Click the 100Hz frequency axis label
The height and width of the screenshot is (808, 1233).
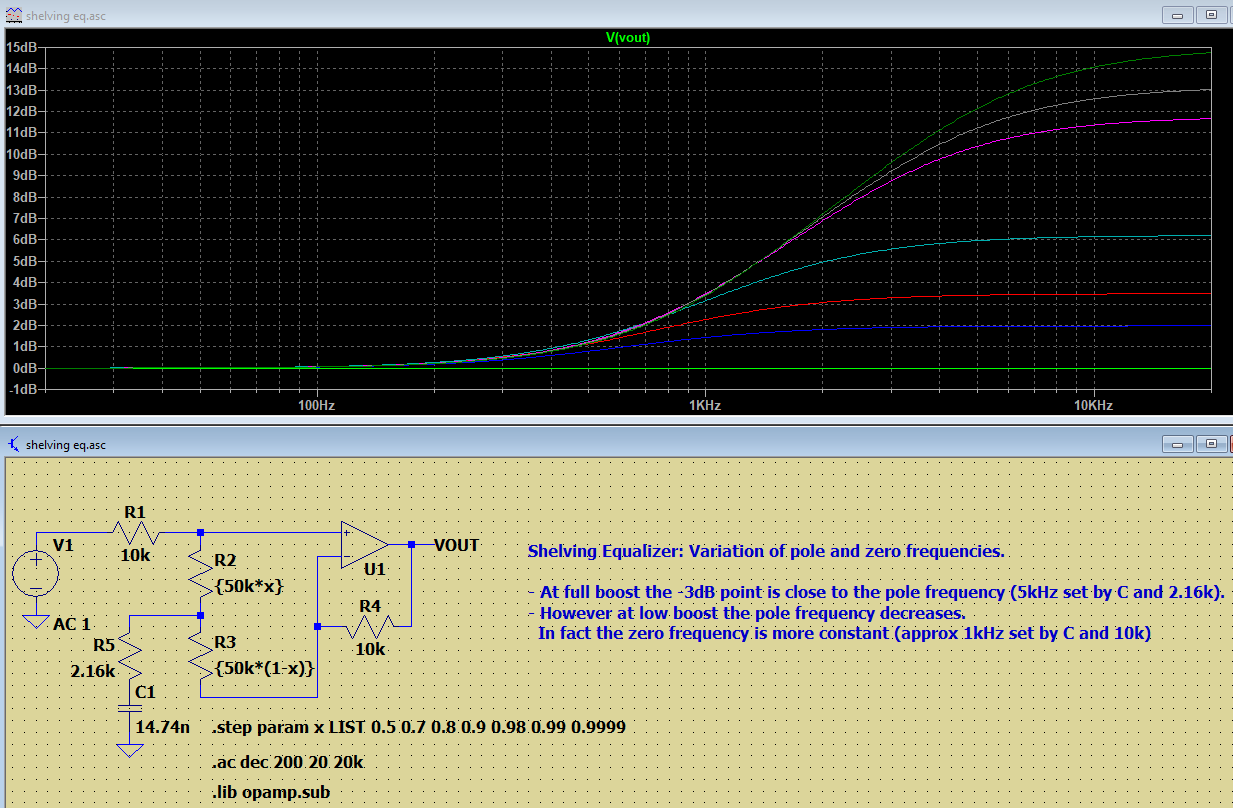(x=315, y=406)
